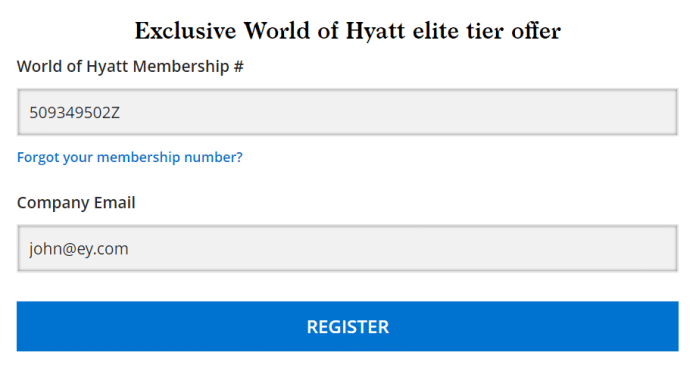
Task: Click the World of Hyatt Membership # label
Action: (x=130, y=67)
